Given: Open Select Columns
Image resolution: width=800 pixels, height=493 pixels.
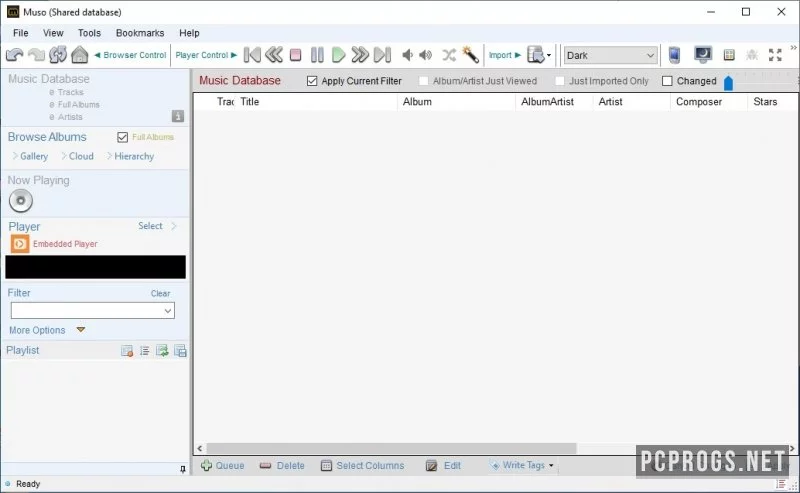Looking at the screenshot, I should pyautogui.click(x=362, y=465).
